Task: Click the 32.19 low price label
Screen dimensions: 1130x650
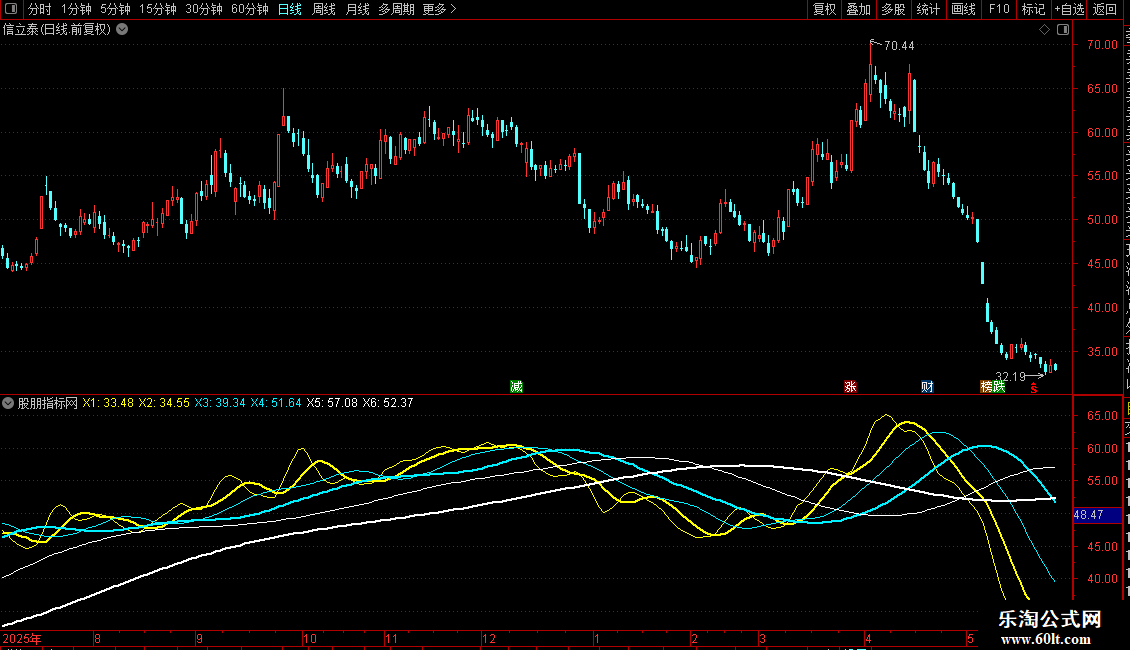Action: pyautogui.click(x=1010, y=377)
